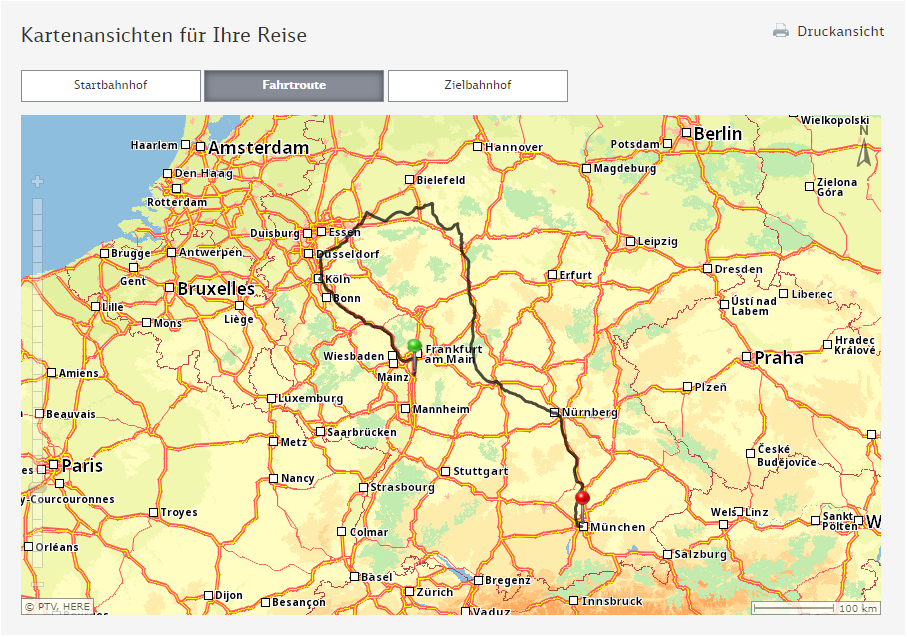Click the printer icon next to Druckansicht
The height and width of the screenshot is (637, 907).
click(781, 31)
